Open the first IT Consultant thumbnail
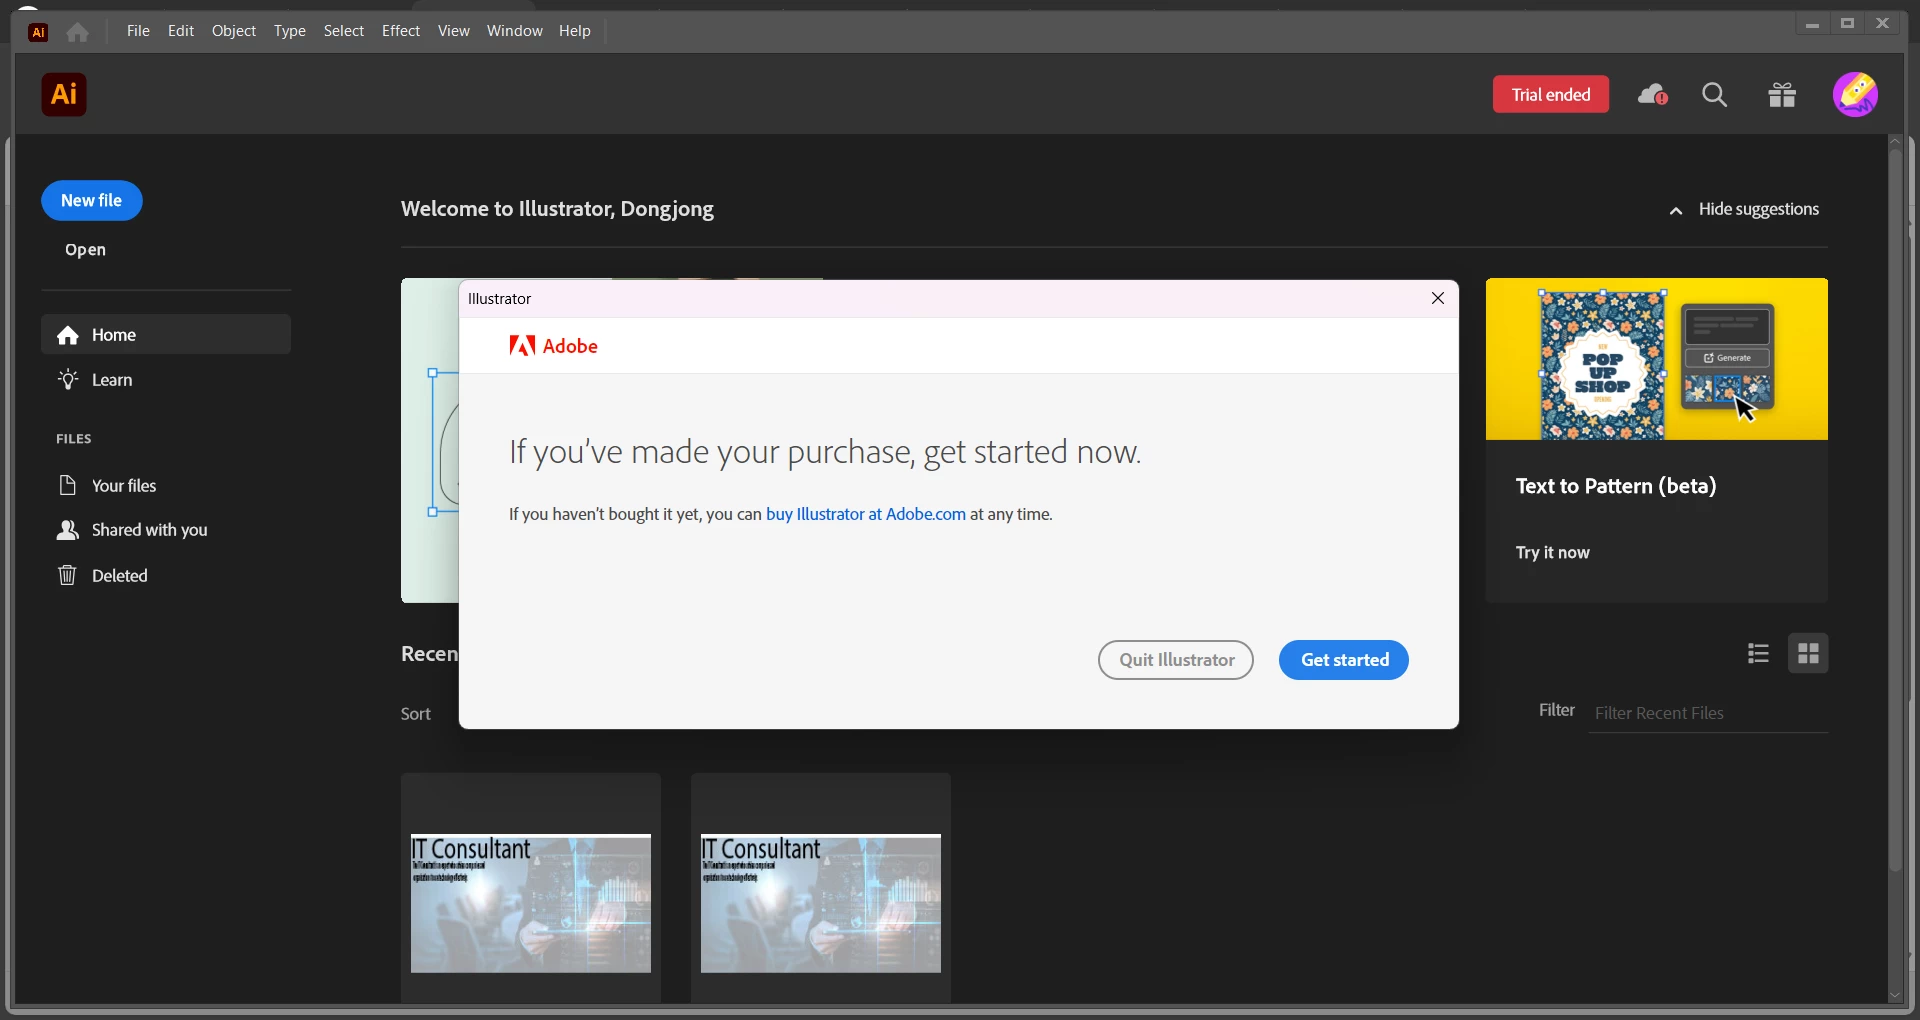 531,904
